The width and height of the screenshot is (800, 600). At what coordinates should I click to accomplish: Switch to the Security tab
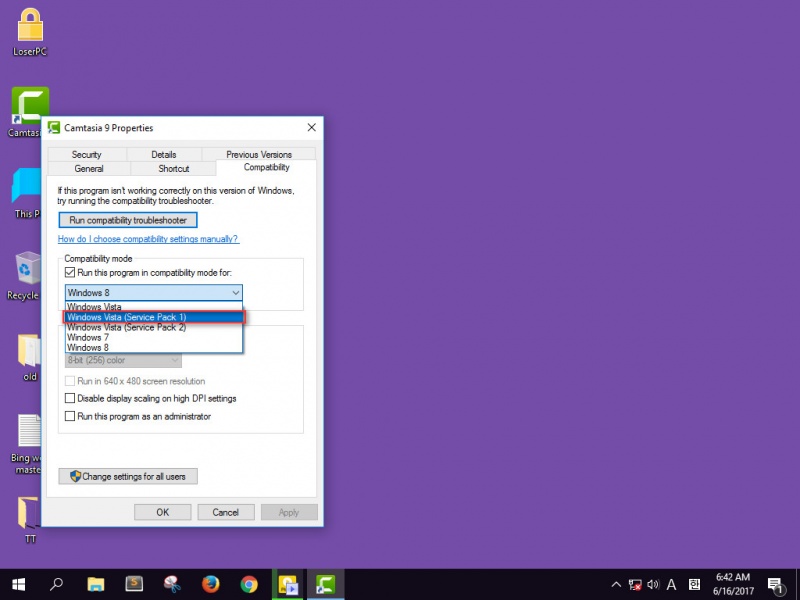pyautogui.click(x=86, y=154)
